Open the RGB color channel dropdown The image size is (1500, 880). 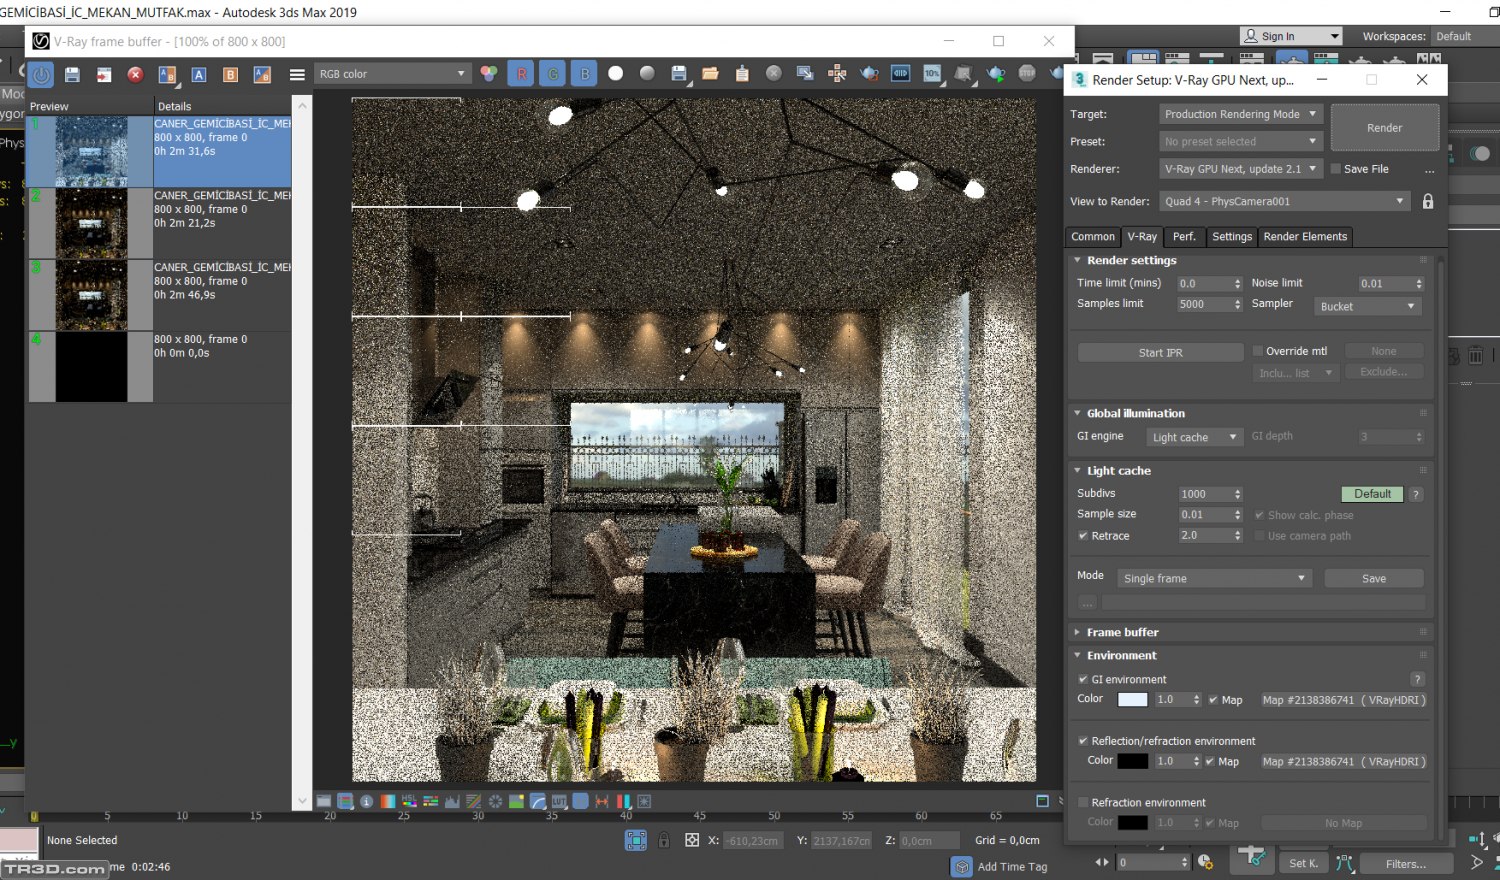click(392, 74)
